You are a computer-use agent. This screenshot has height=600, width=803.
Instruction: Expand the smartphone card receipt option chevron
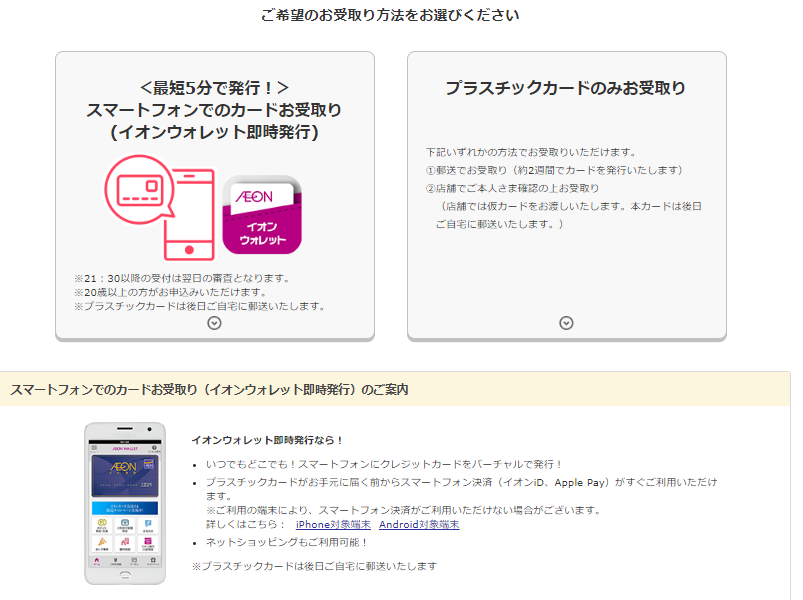coord(214,323)
